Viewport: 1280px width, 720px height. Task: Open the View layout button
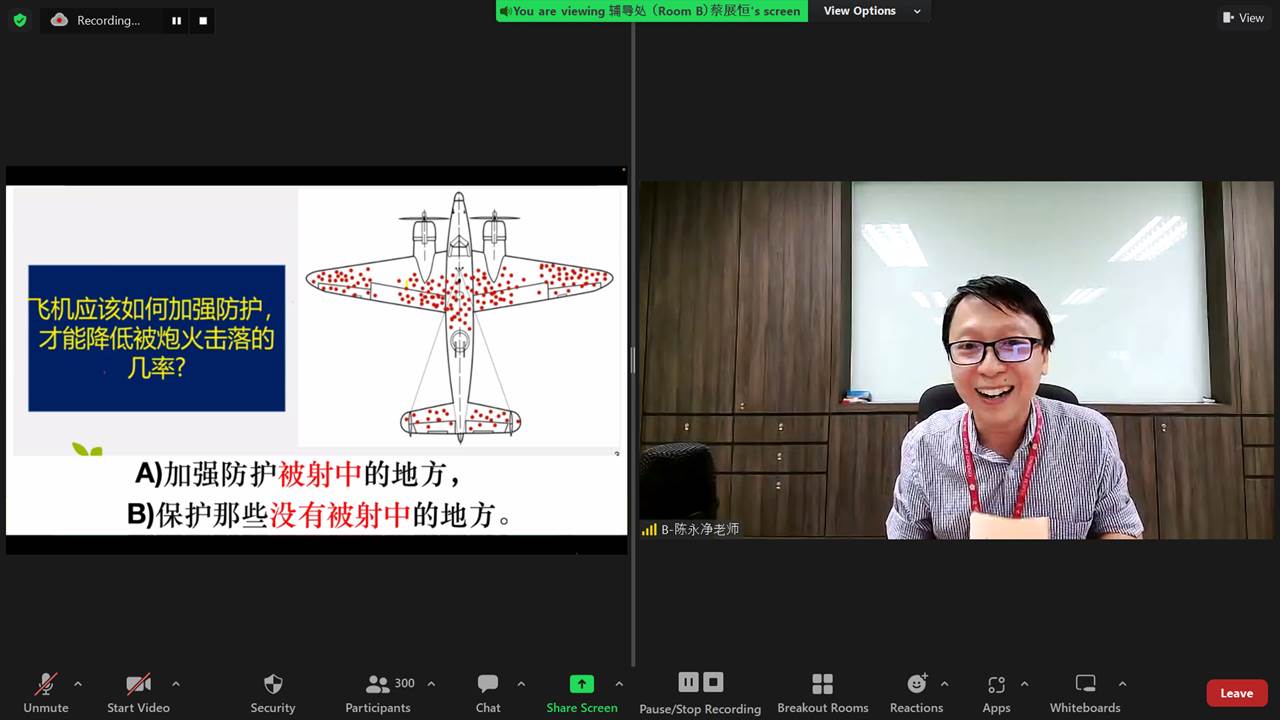(1243, 18)
